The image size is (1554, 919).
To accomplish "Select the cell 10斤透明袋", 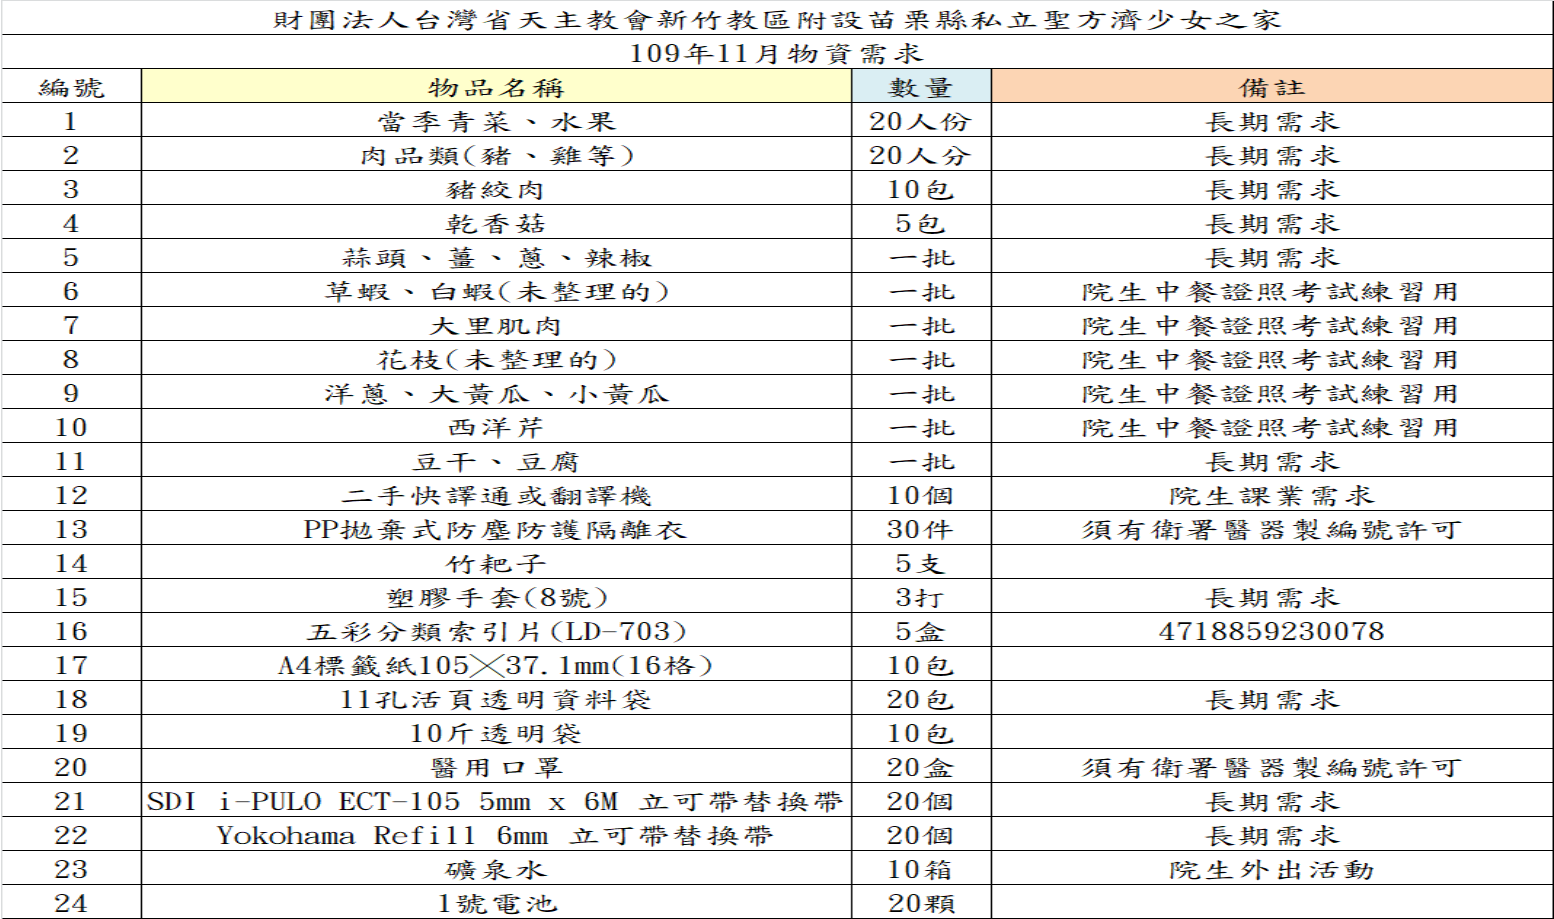I will [496, 733].
